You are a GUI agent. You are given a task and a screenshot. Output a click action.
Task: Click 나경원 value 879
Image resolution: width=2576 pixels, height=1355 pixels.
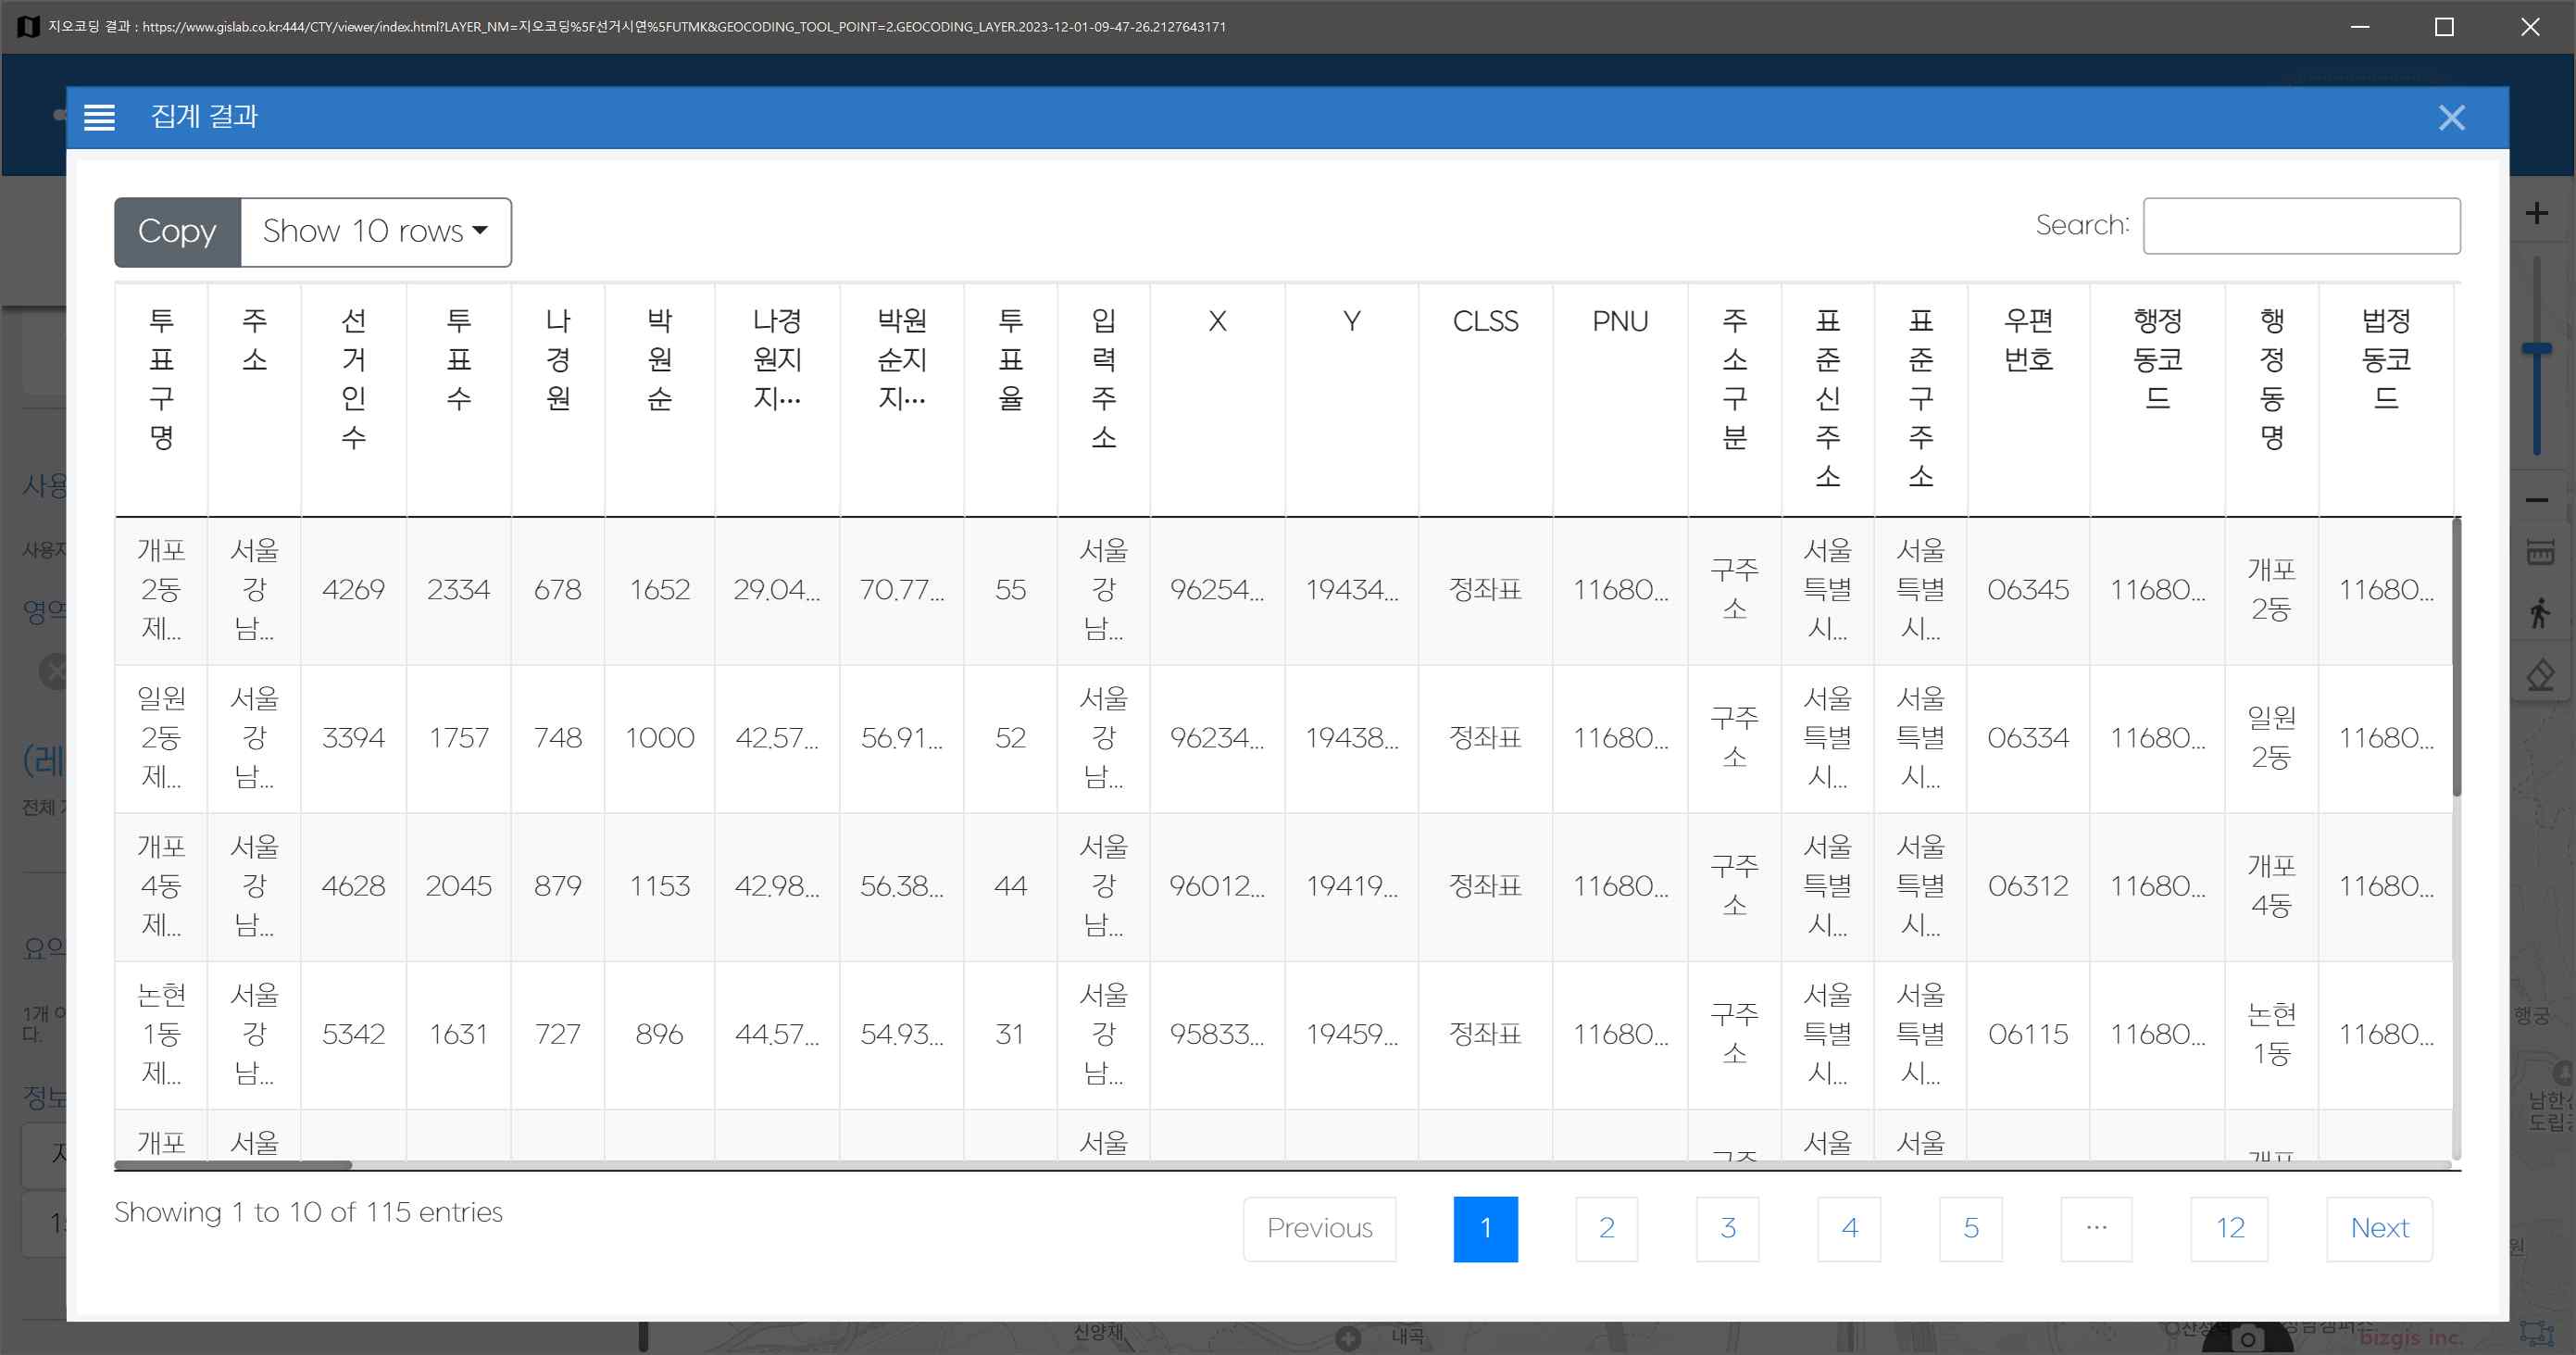tap(557, 886)
